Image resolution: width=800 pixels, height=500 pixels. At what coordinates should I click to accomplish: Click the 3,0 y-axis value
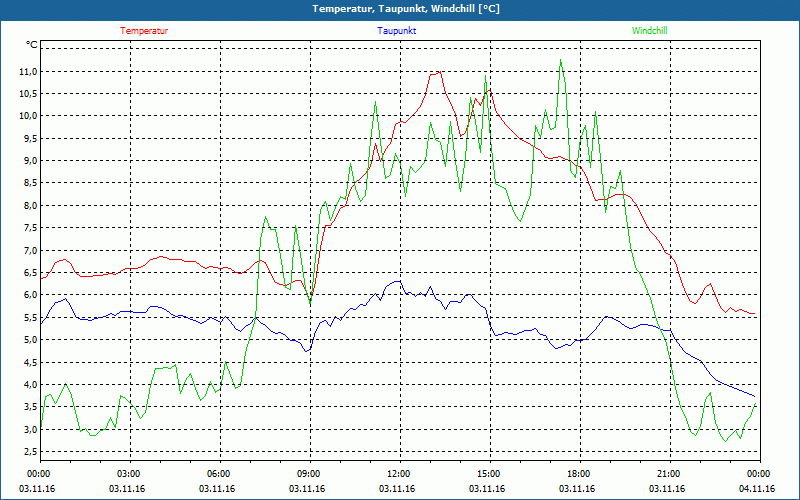click(x=29, y=430)
